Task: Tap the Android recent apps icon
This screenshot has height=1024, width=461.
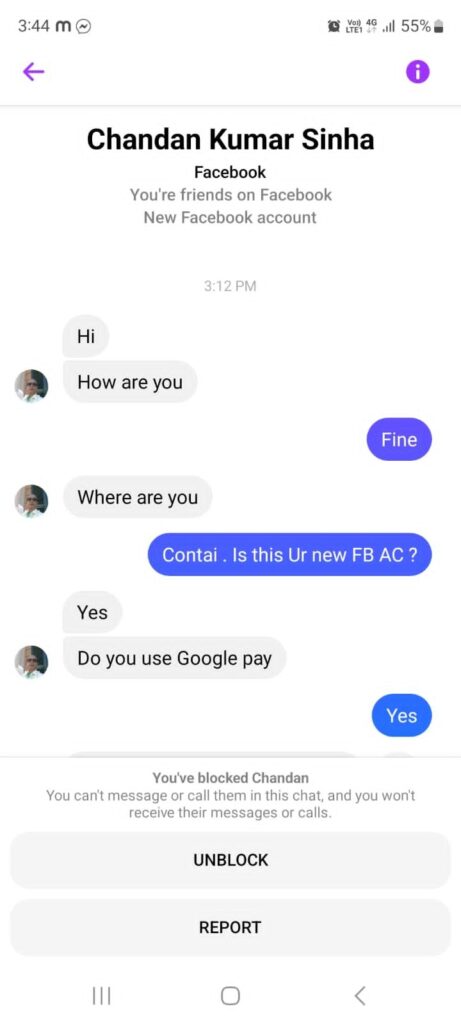Action: pyautogui.click(x=101, y=995)
